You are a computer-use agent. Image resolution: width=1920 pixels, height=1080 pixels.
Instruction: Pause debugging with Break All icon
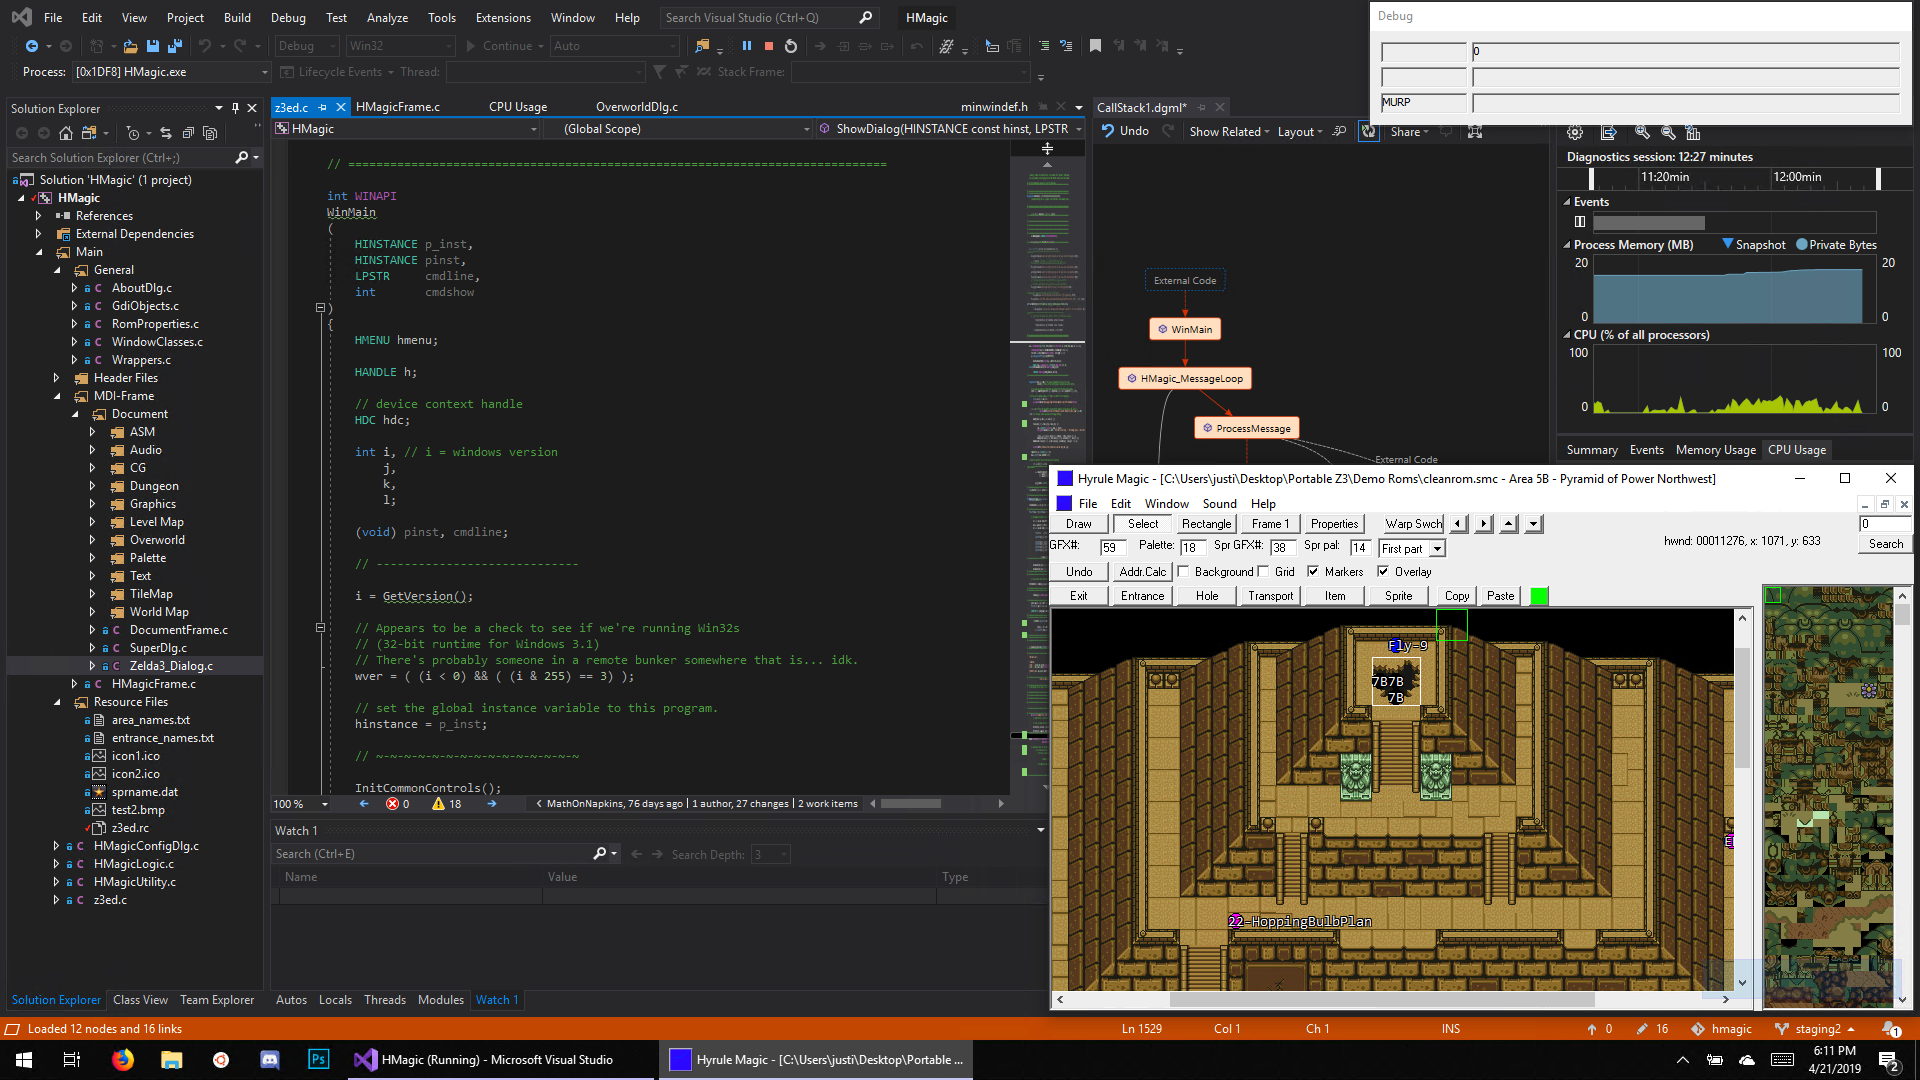click(x=746, y=46)
